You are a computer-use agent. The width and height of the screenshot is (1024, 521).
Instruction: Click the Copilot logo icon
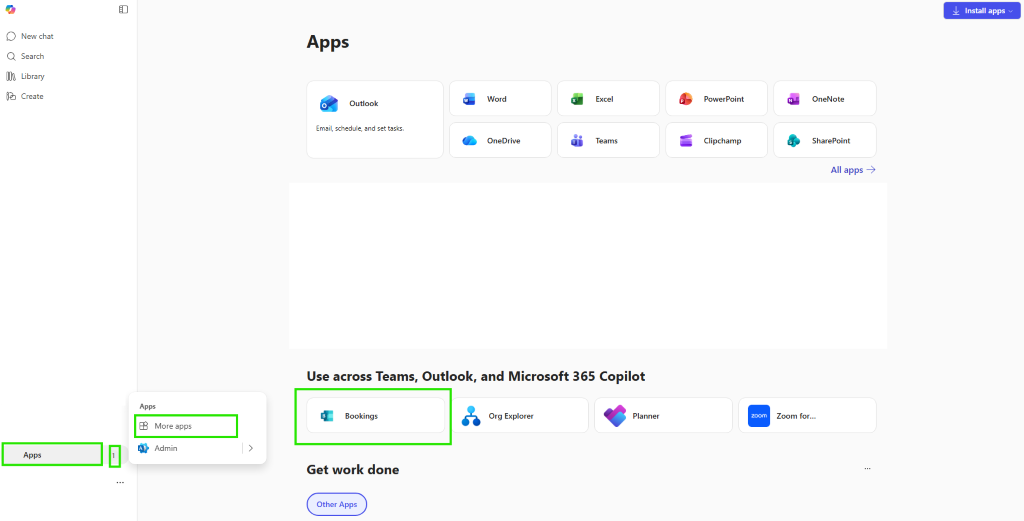coord(10,10)
